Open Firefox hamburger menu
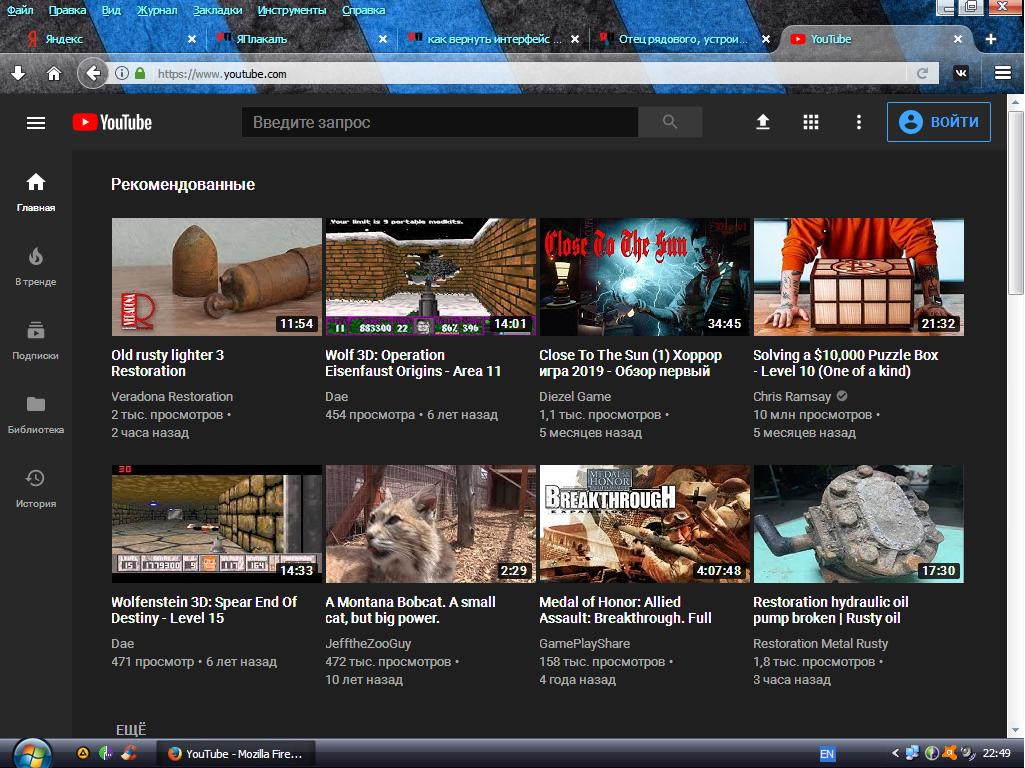The width and height of the screenshot is (1025, 768). (1003, 73)
